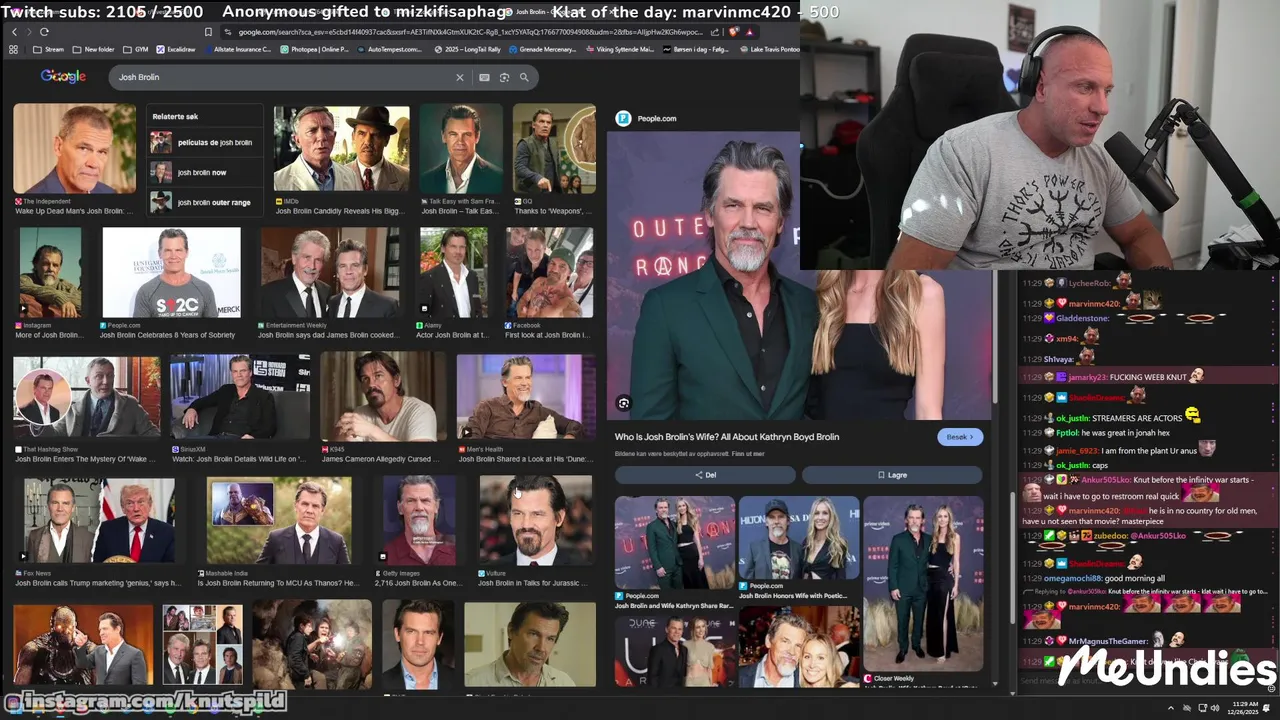
Task: Open SiriusXM 'Josh Brolin Details Wild Life' image
Action: tap(238, 397)
